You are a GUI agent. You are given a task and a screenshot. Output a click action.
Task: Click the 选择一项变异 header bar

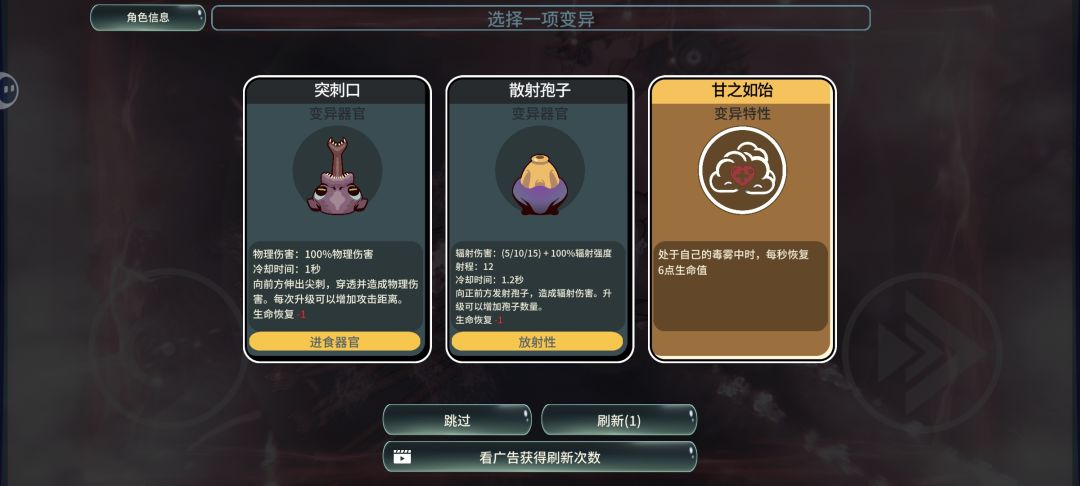tap(541, 19)
